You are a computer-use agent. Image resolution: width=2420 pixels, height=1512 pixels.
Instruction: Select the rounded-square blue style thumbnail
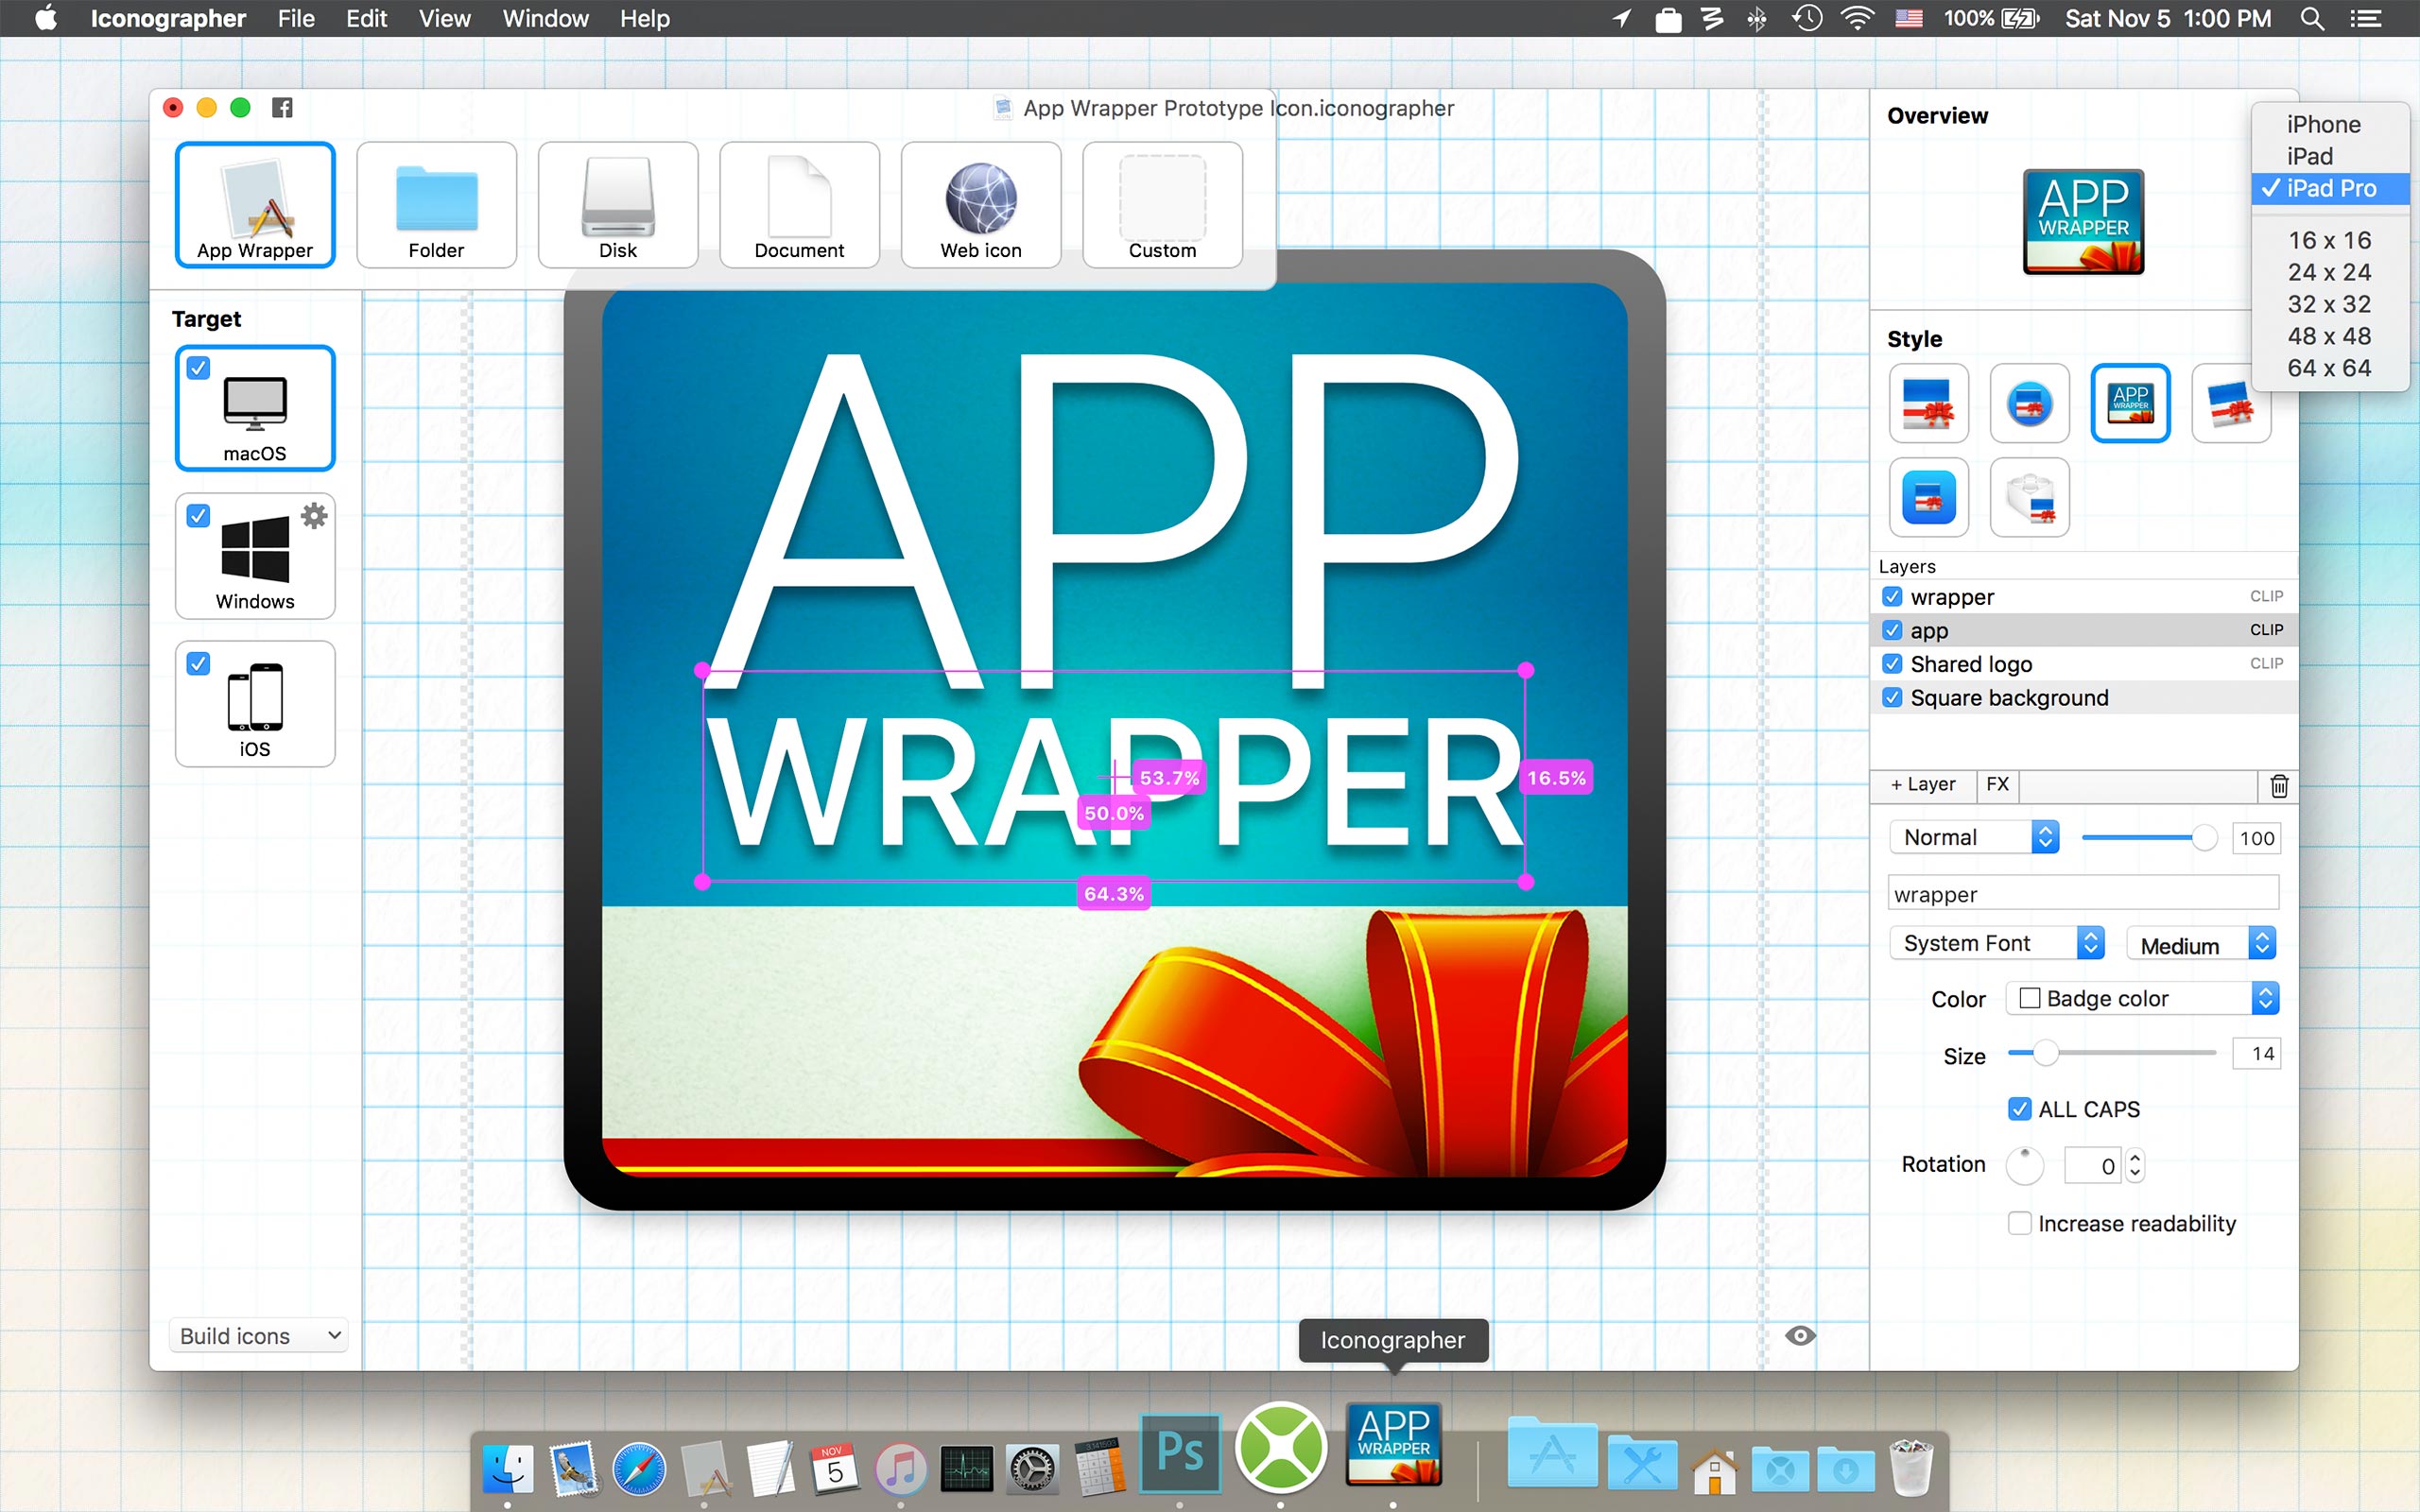[1928, 497]
